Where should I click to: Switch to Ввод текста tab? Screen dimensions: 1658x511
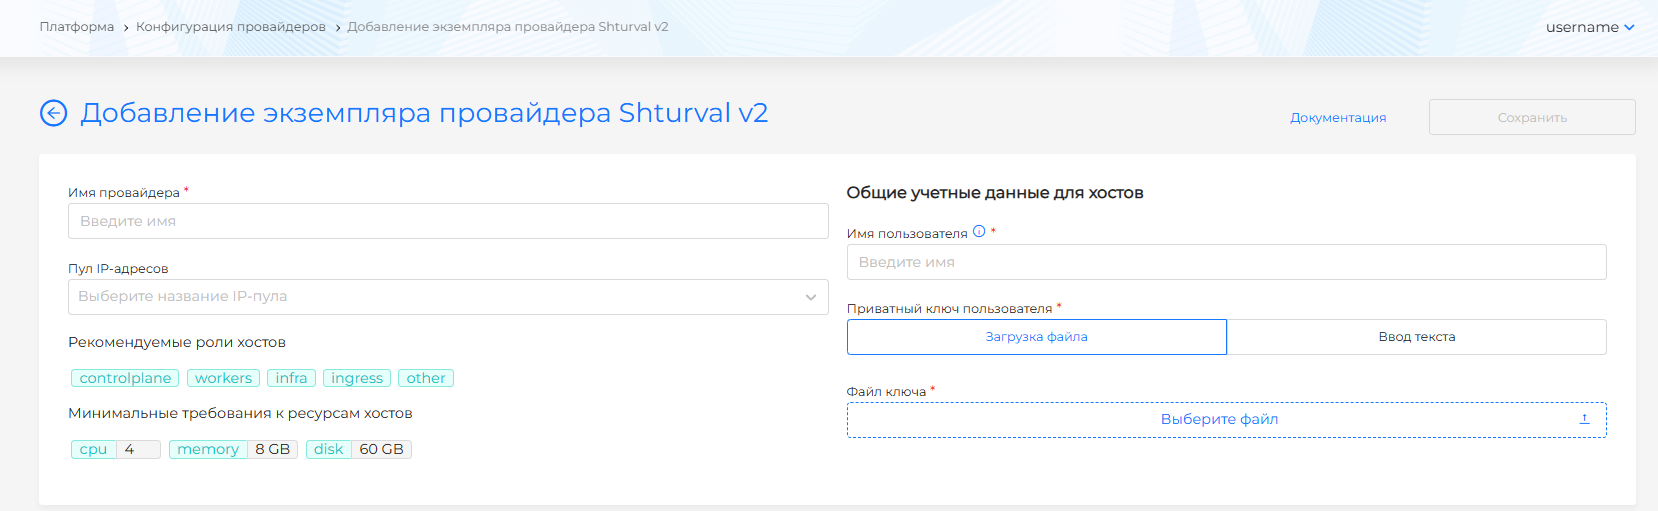[1416, 337]
